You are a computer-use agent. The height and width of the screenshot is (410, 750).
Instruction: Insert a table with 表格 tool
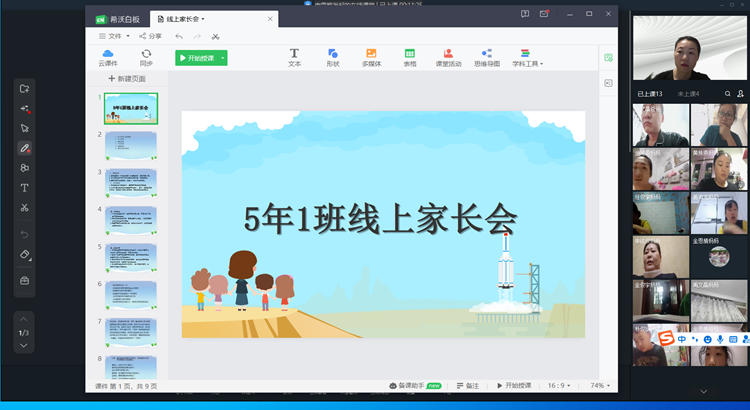[410, 57]
